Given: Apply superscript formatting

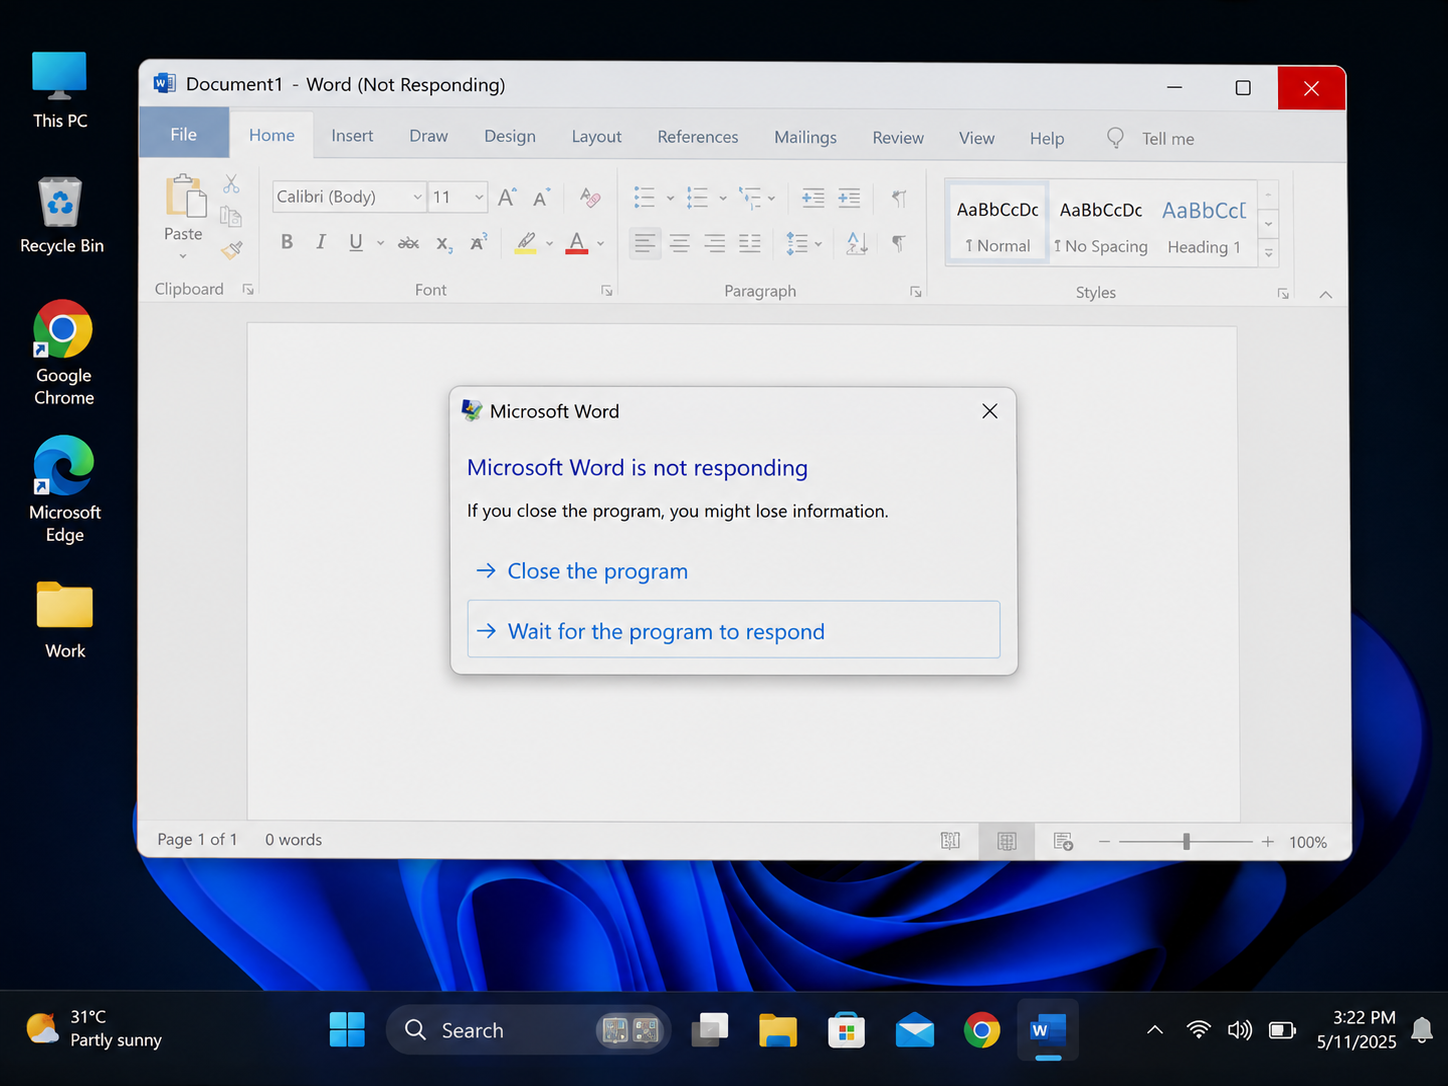Looking at the screenshot, I should click(x=478, y=242).
